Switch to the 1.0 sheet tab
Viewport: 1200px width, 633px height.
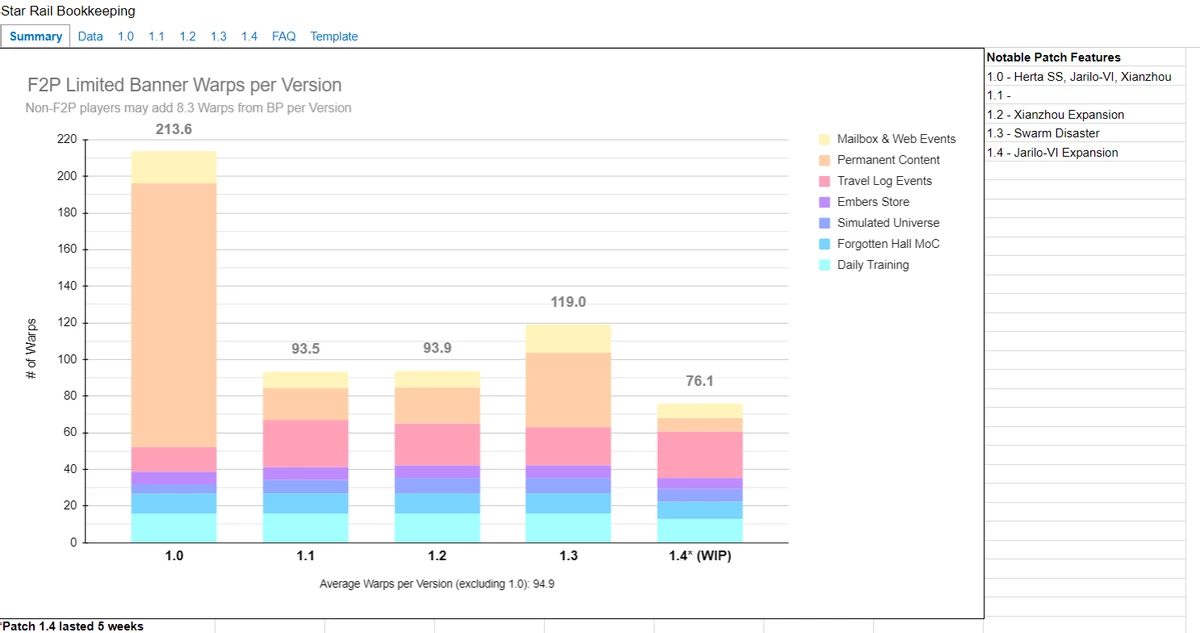[x=126, y=36]
